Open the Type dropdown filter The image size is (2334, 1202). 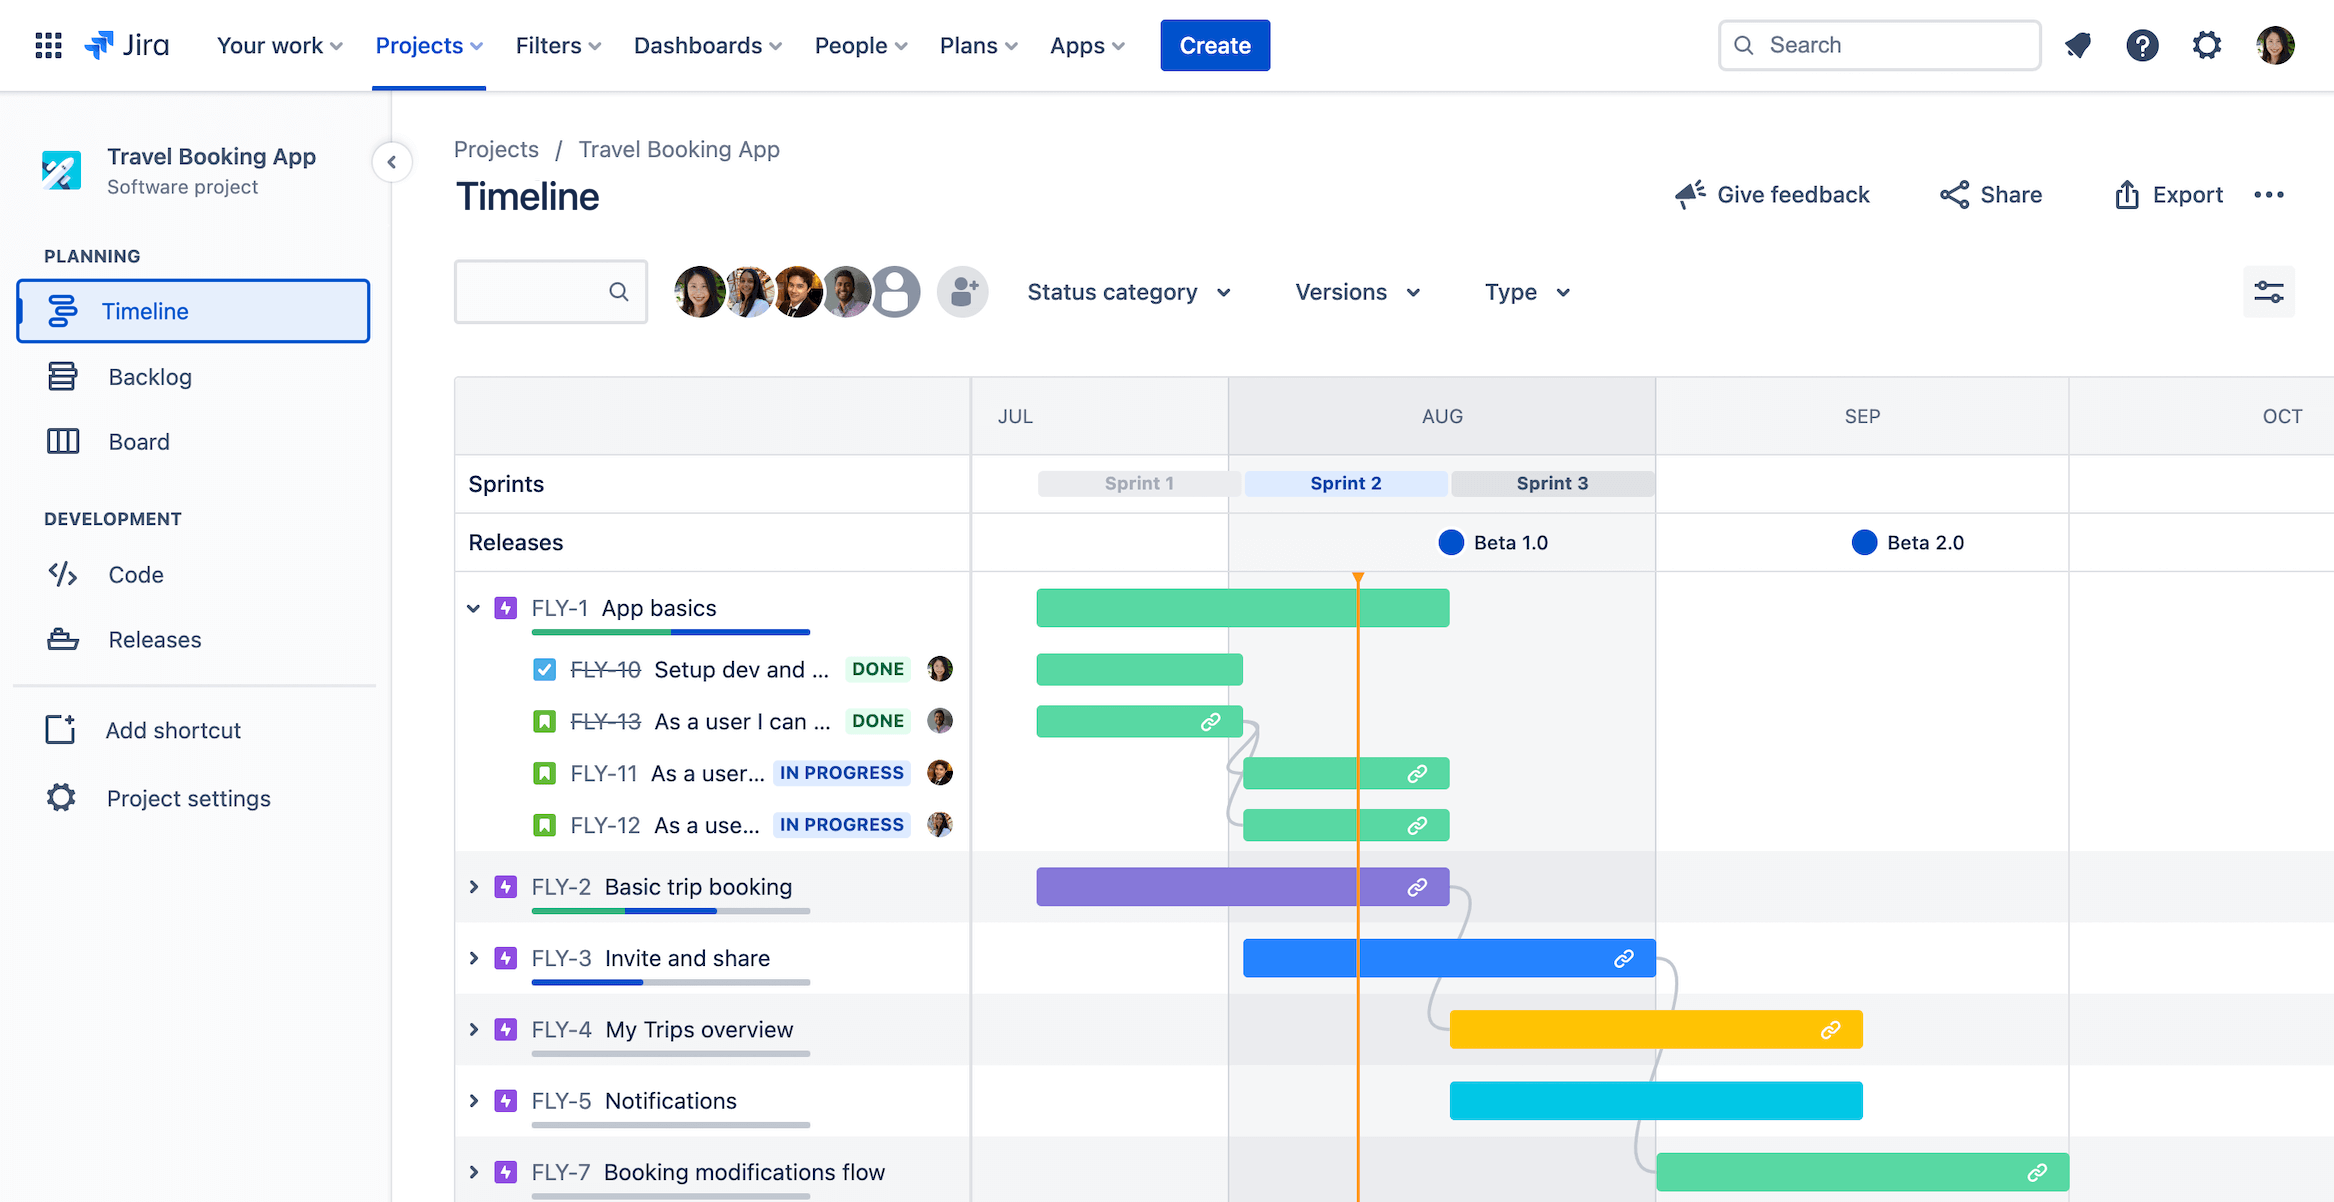click(x=1529, y=291)
